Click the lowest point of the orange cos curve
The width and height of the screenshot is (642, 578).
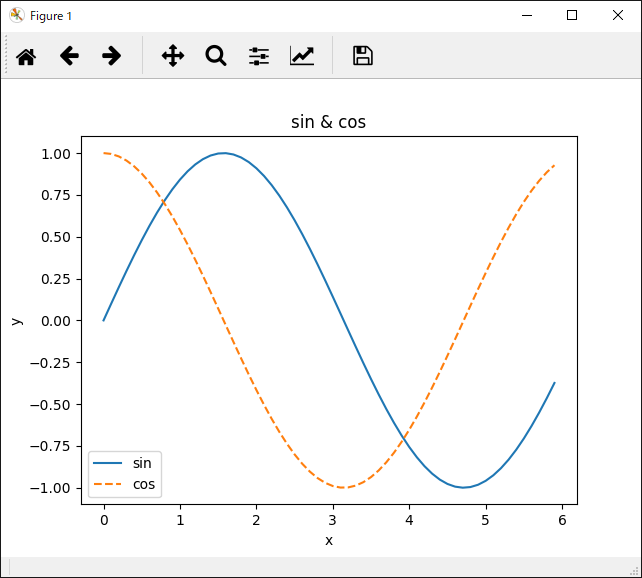(x=343, y=487)
